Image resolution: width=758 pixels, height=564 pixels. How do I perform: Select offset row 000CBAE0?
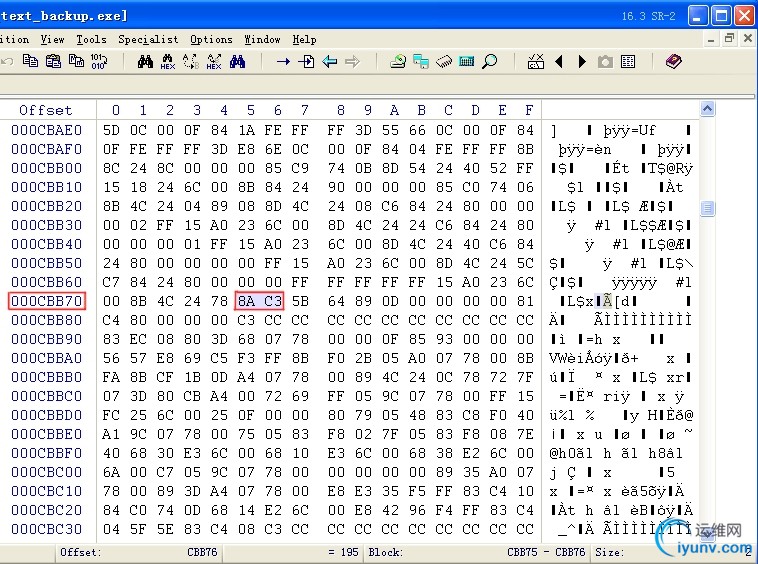pyautogui.click(x=47, y=130)
